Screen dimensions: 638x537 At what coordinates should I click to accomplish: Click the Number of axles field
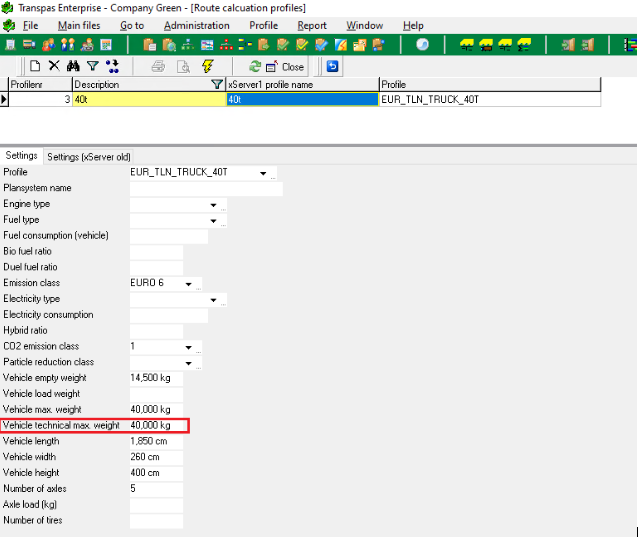coord(156,489)
